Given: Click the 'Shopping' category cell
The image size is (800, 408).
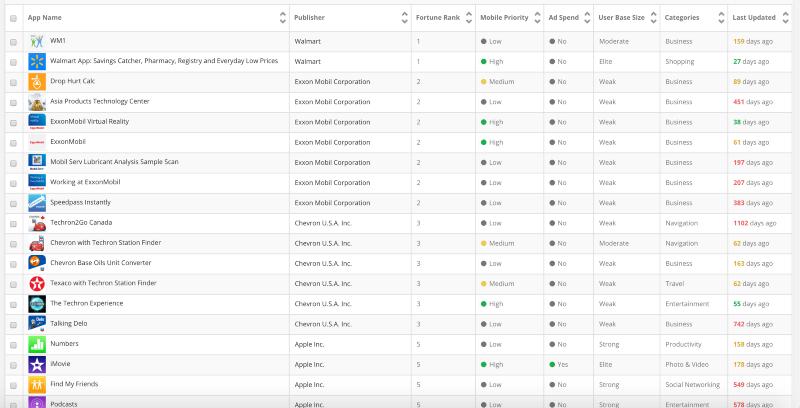Looking at the screenshot, I should (680, 62).
